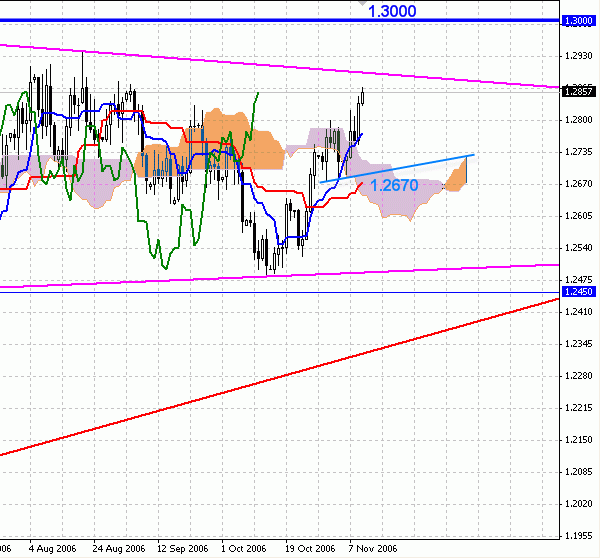The width and height of the screenshot is (600, 558).
Task: Click the 1.2605 price axis label
Action: tap(579, 216)
